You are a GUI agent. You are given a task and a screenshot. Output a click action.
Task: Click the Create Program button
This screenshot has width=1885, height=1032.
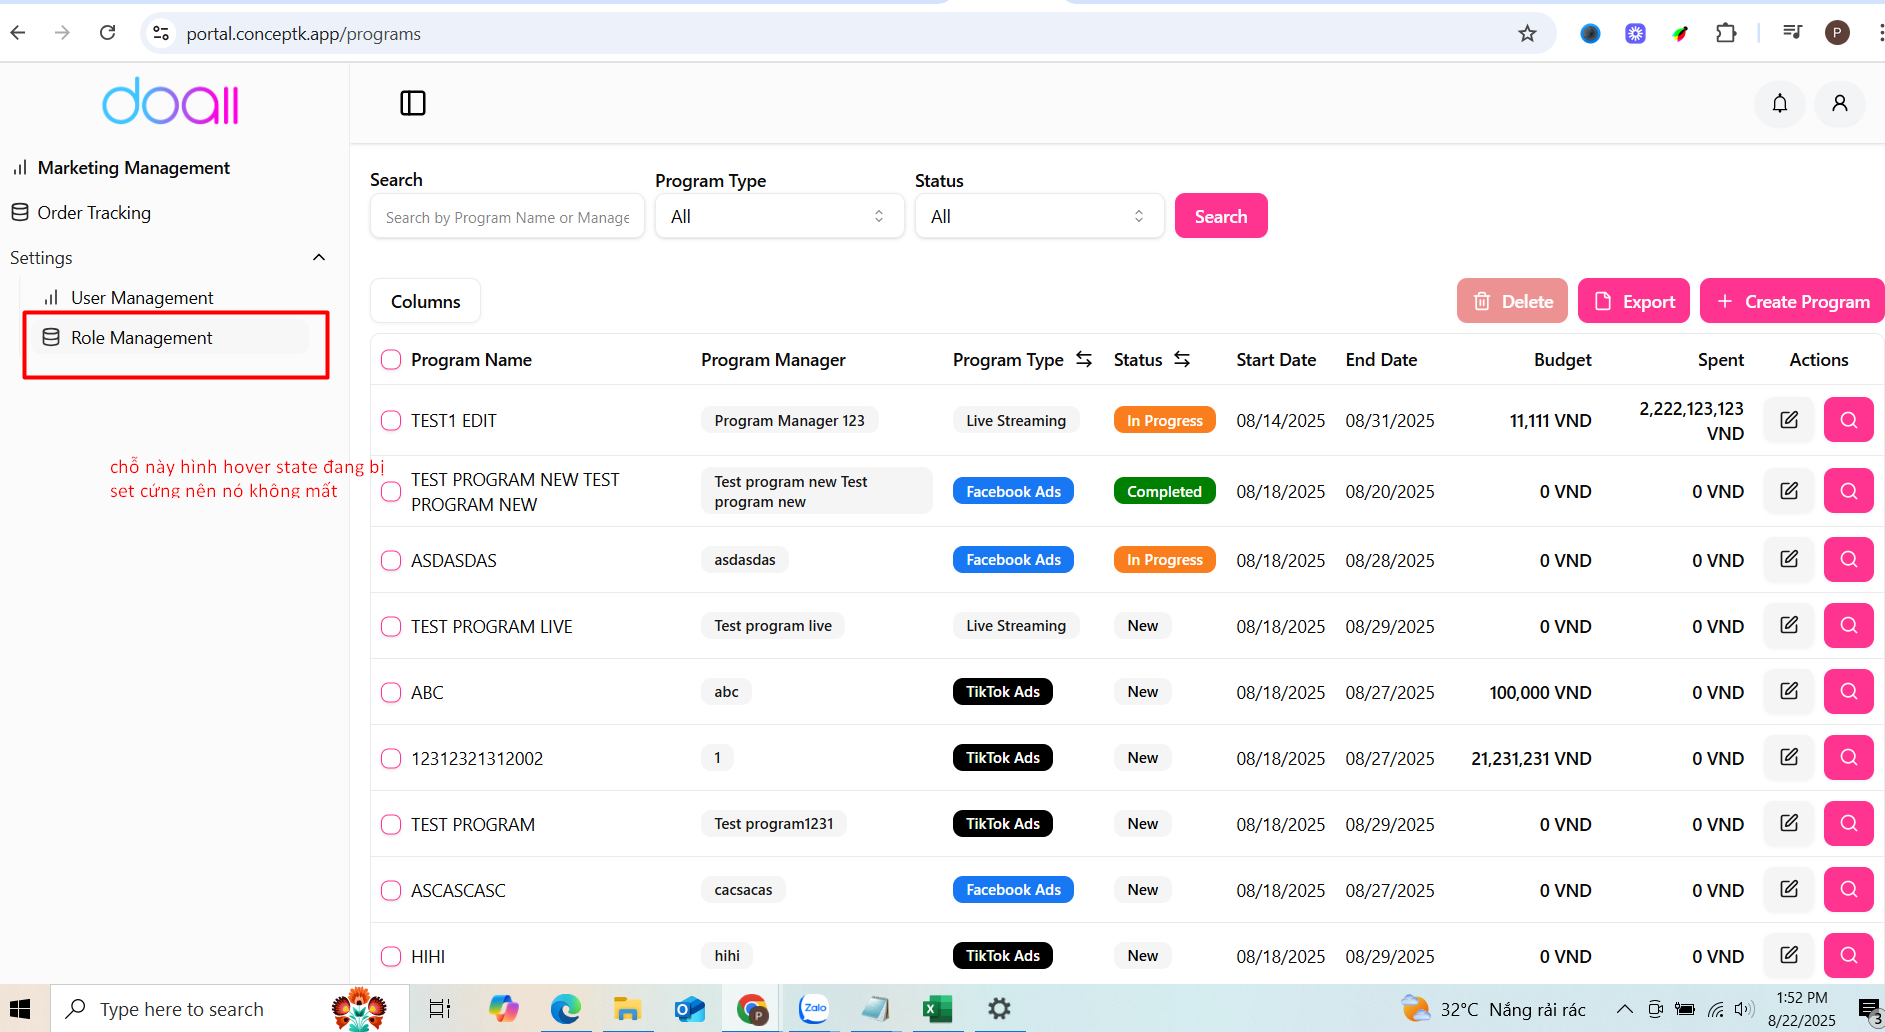[x=1792, y=302]
